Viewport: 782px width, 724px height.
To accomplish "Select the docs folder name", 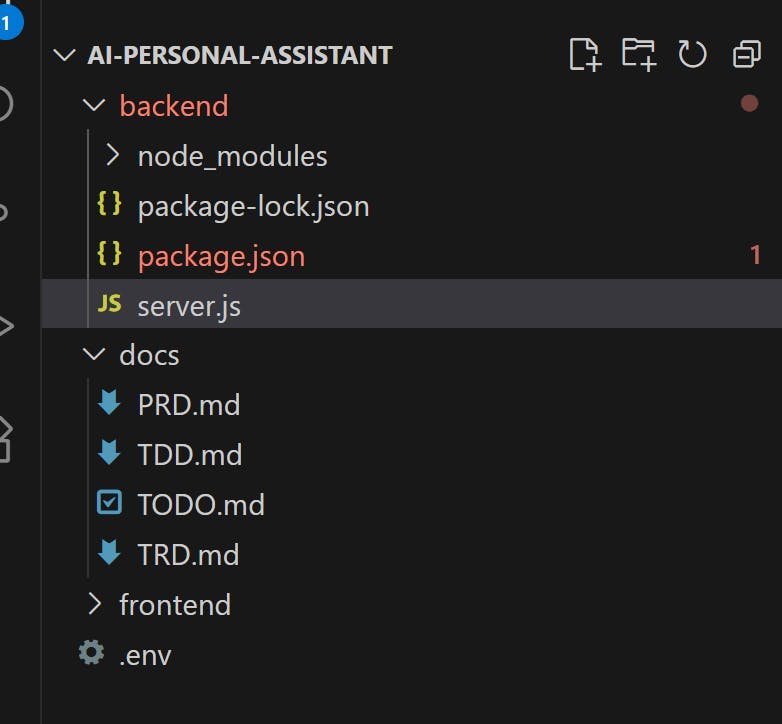I will pyautogui.click(x=149, y=355).
